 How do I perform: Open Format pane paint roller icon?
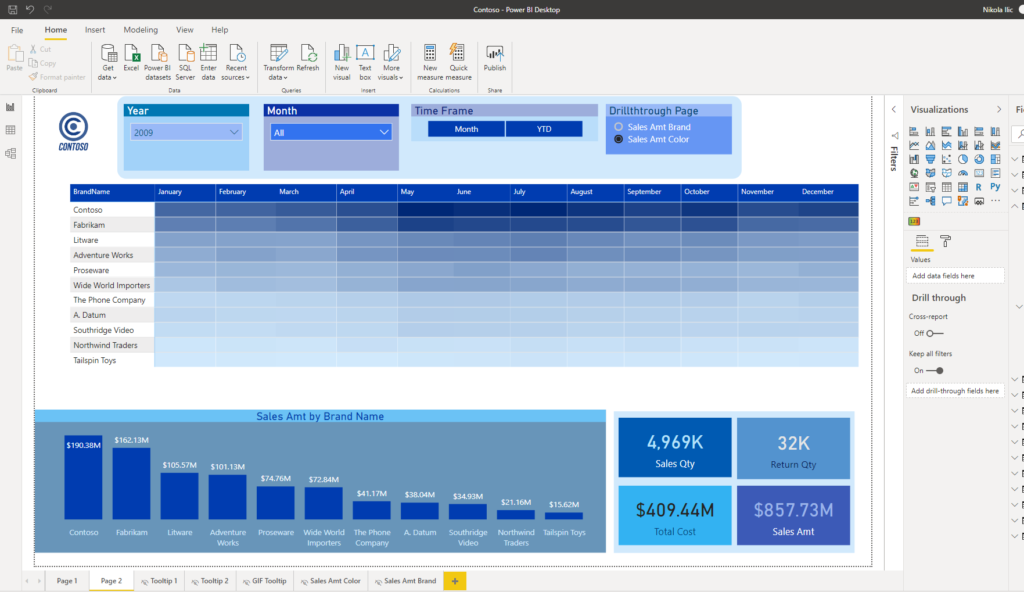click(945, 241)
